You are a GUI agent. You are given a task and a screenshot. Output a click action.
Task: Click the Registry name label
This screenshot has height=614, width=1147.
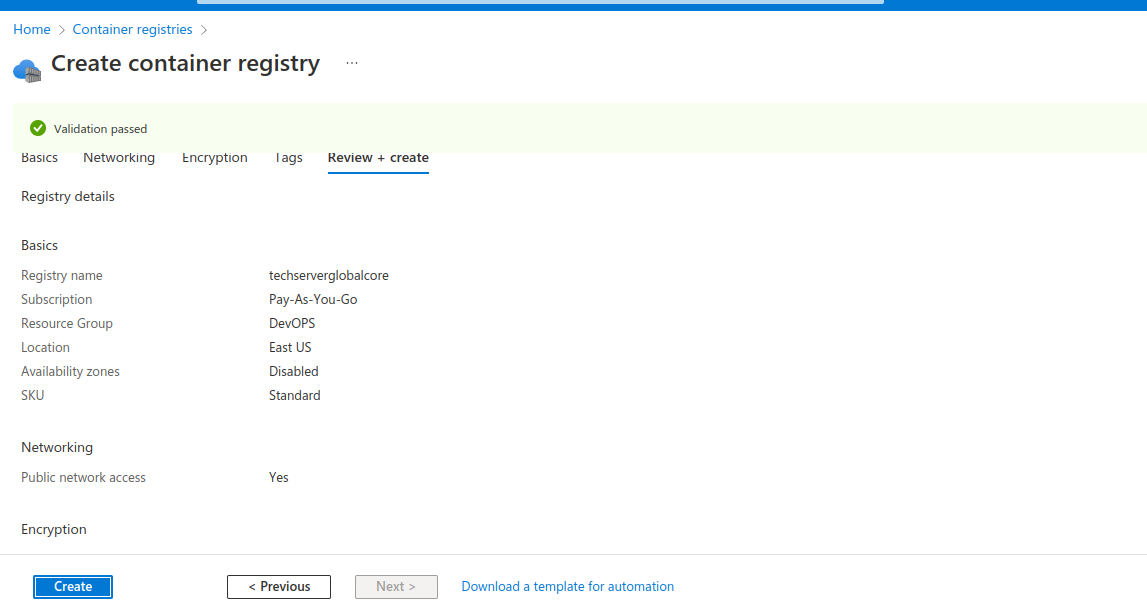[x=61, y=275]
